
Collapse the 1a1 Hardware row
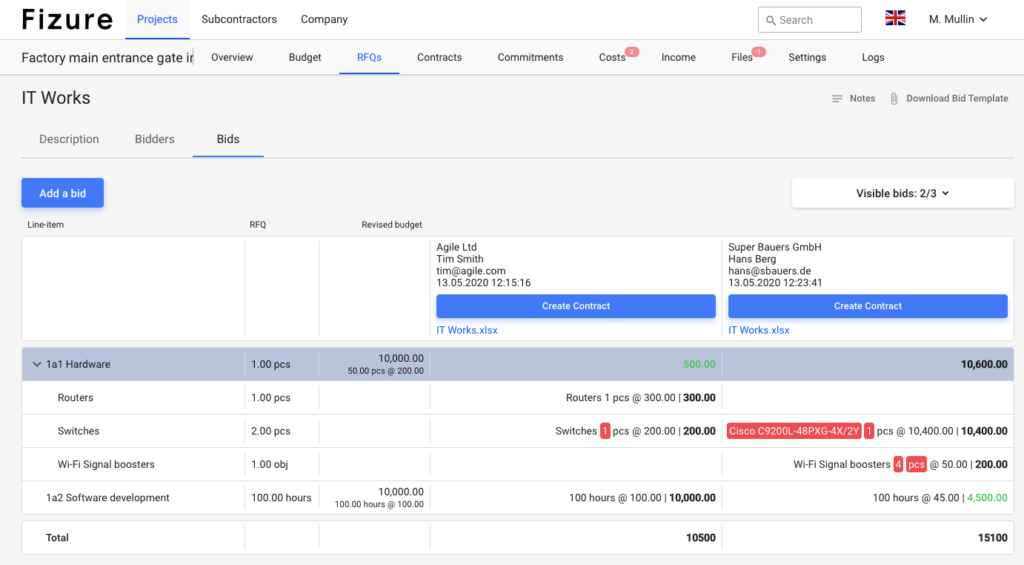37,364
